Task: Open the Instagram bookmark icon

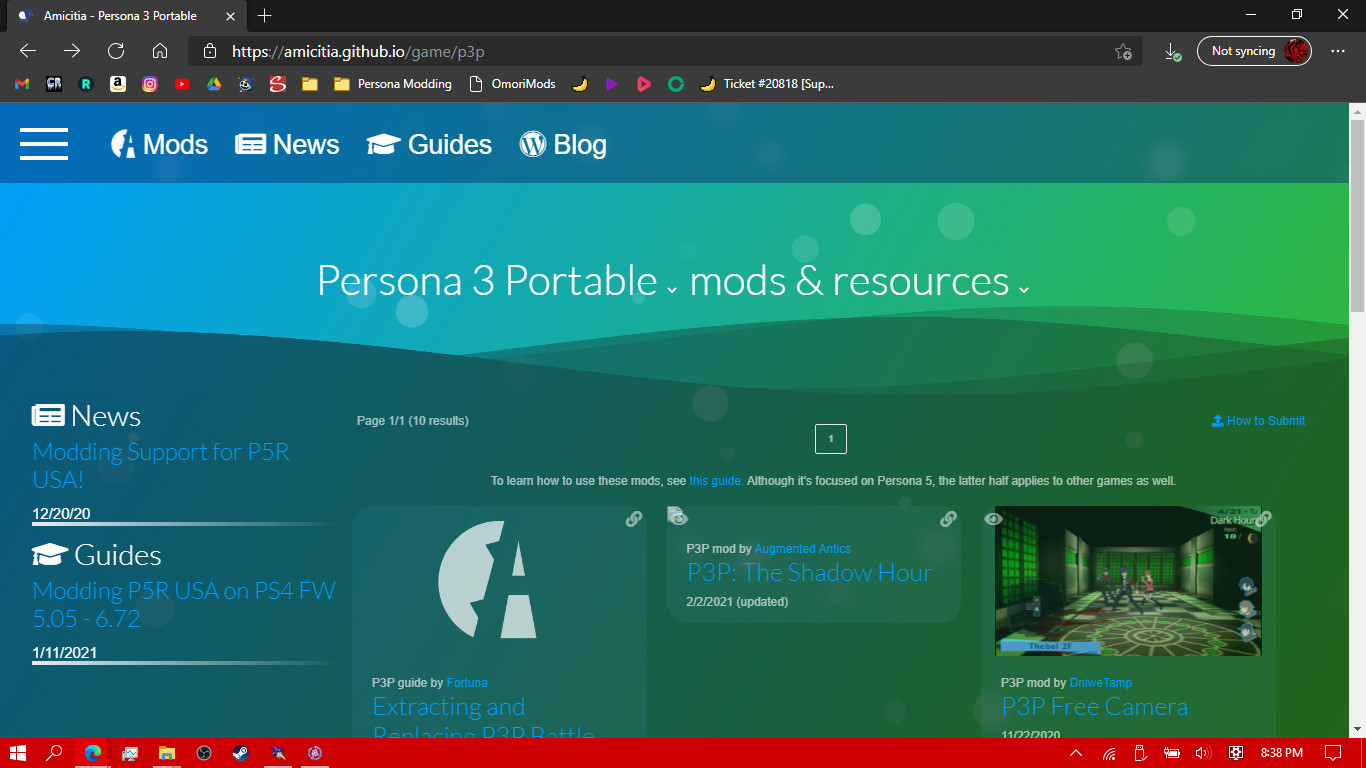Action: (150, 84)
